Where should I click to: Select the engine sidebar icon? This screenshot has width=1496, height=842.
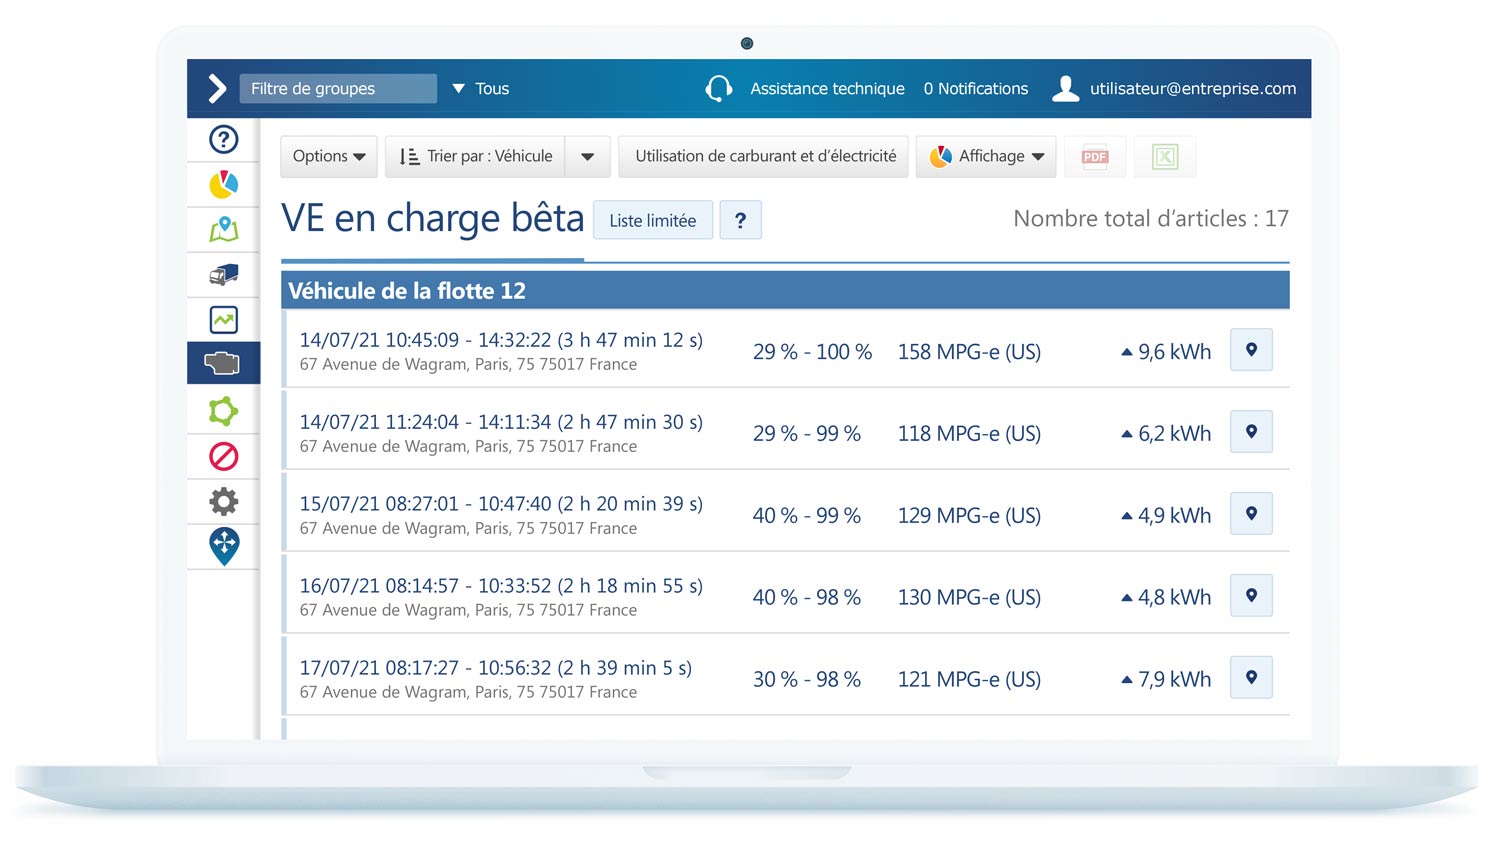point(223,363)
